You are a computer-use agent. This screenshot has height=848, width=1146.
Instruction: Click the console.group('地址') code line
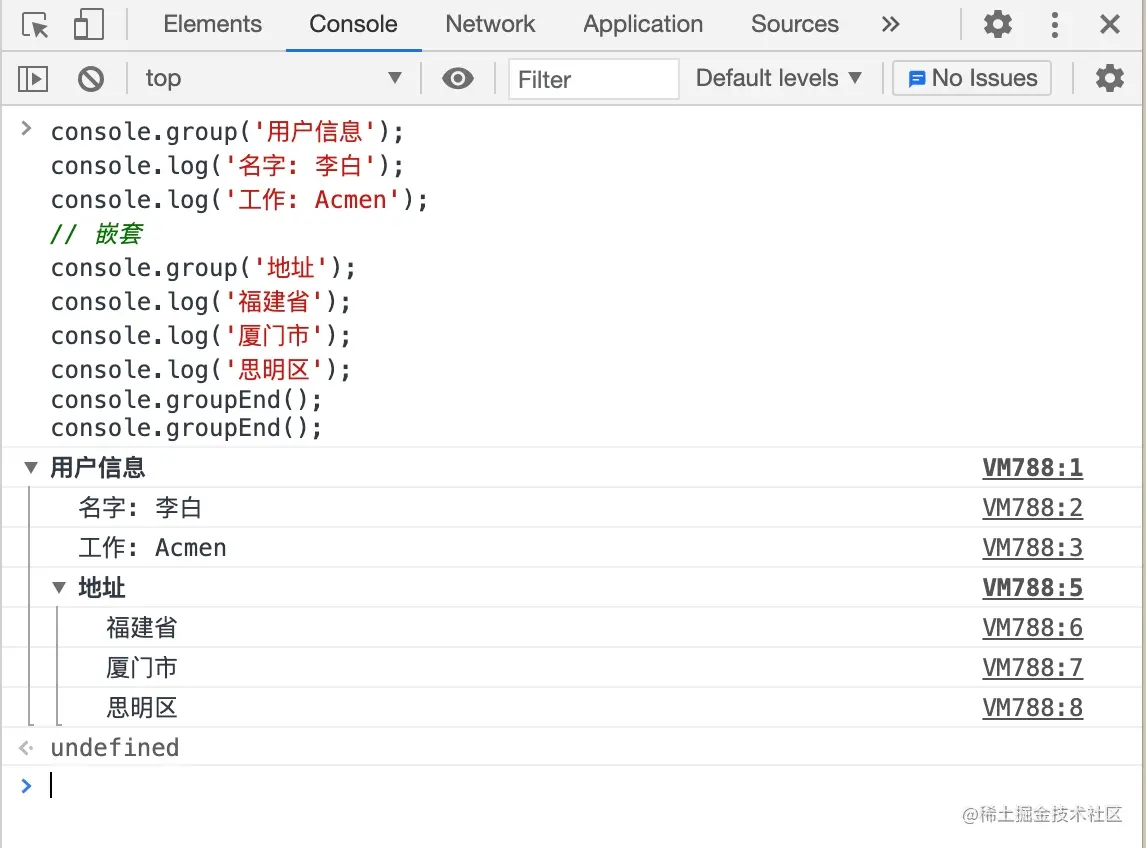pyautogui.click(x=203, y=268)
